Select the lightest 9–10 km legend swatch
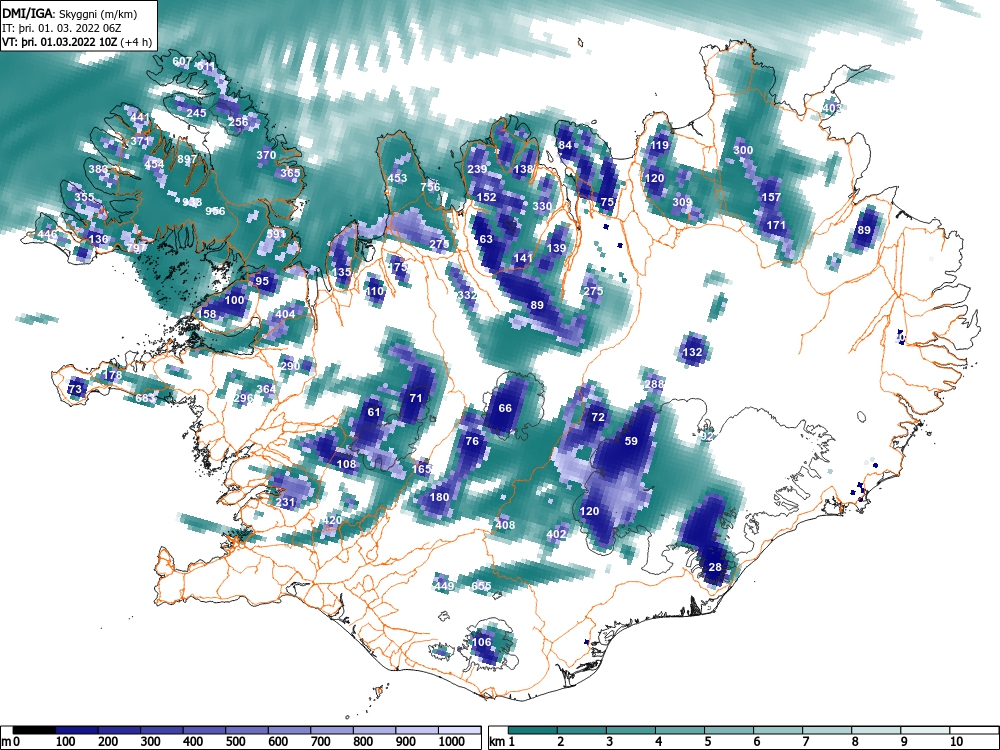Screen dimensions: 1000x750 click(925, 730)
